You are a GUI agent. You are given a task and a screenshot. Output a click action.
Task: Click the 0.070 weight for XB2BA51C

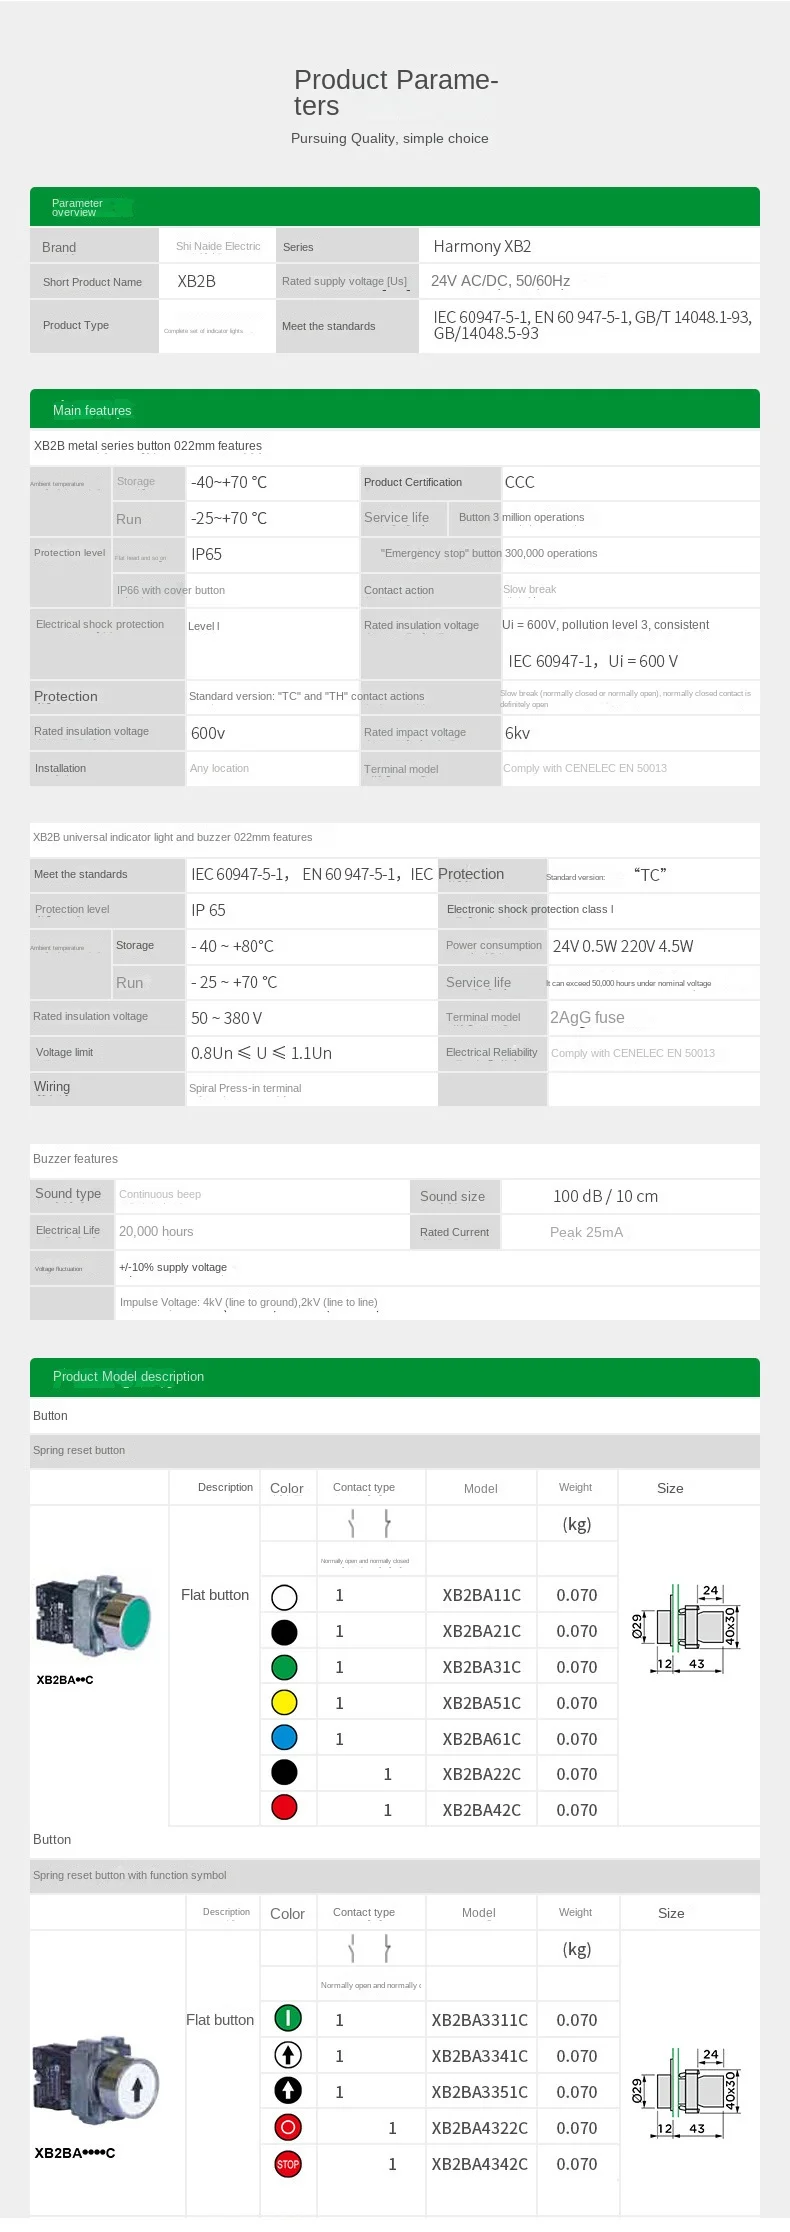[x=577, y=1703]
